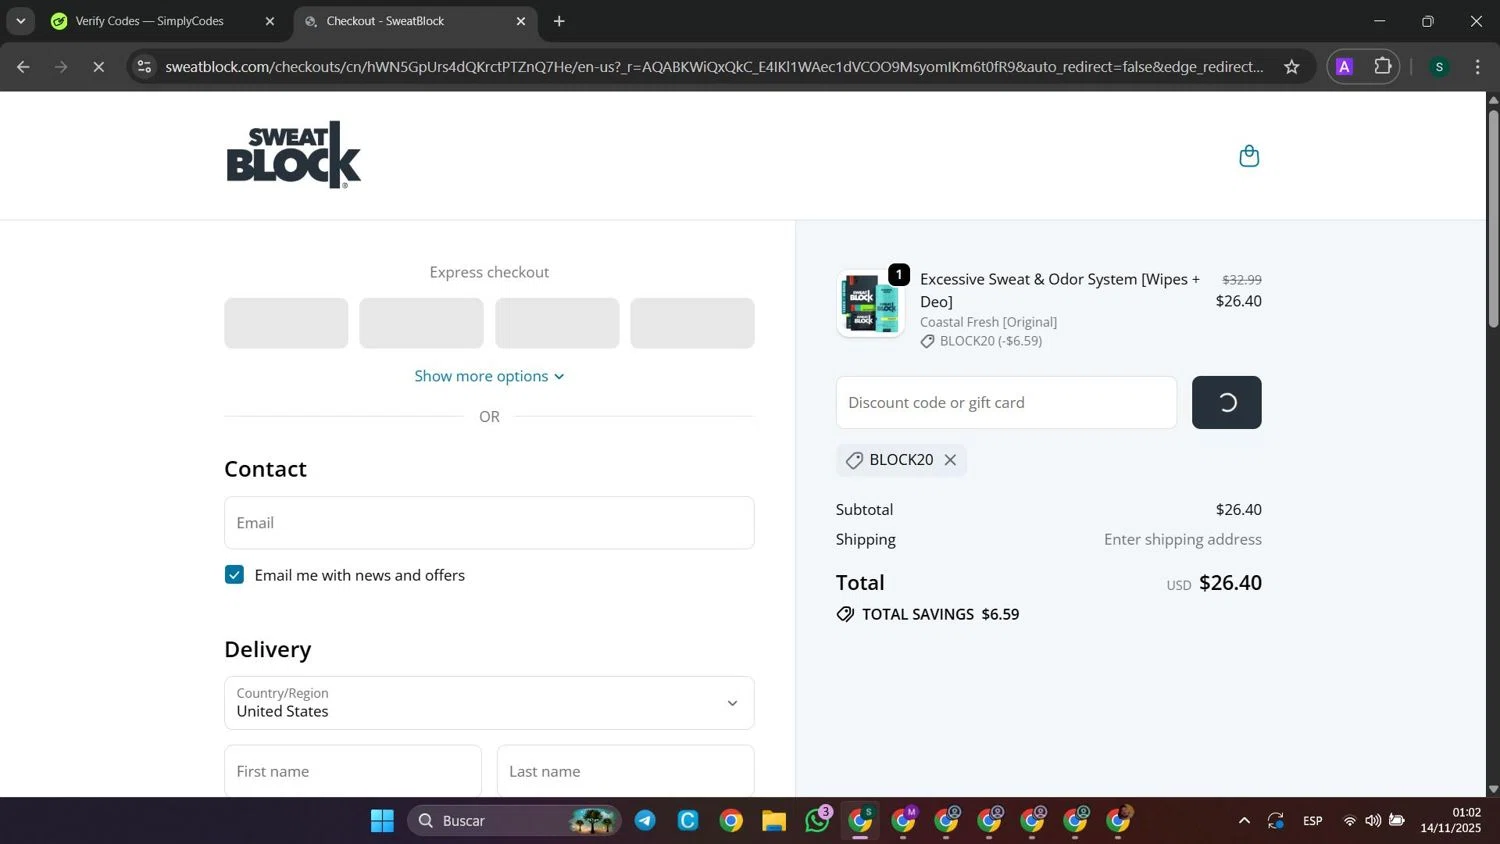Open Chrome three-dot menu
This screenshot has width=1500, height=844.
[x=1477, y=67]
